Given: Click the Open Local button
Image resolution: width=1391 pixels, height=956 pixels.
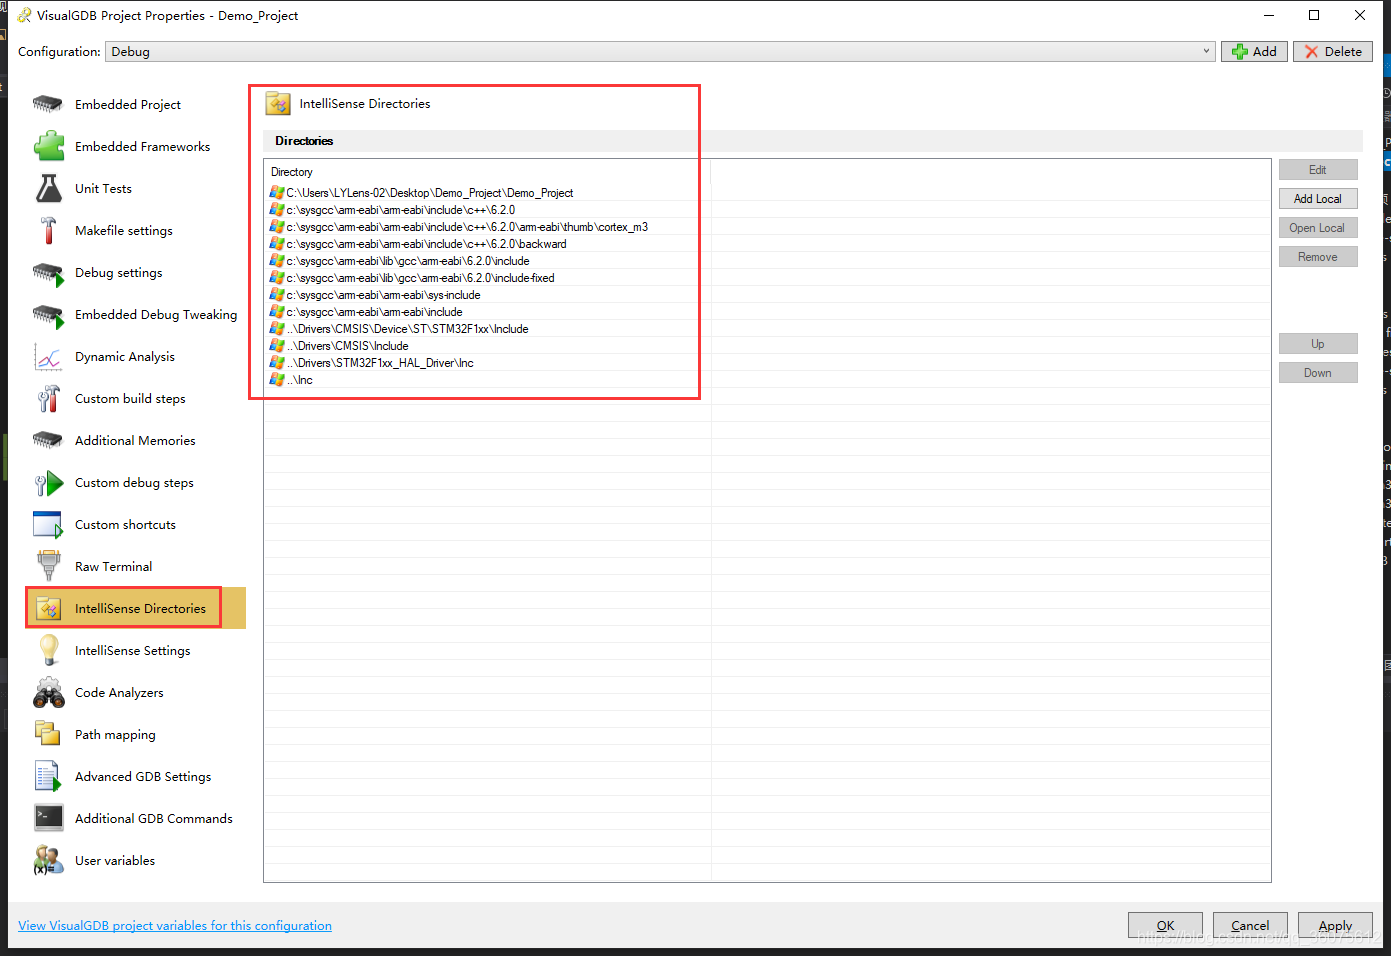Looking at the screenshot, I should [x=1318, y=228].
